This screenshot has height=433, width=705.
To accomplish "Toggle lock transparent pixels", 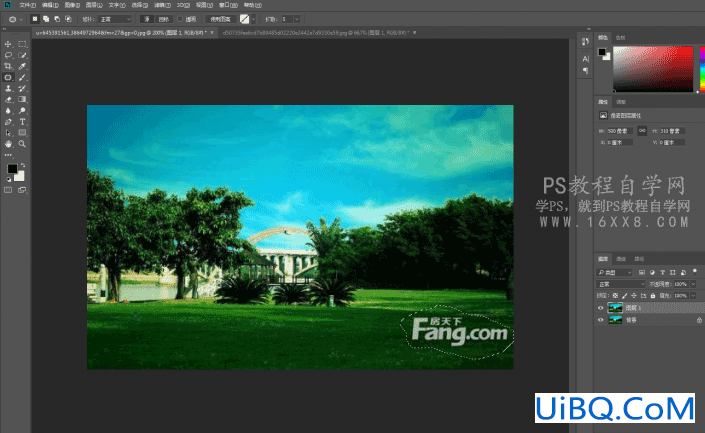I will 616,296.
